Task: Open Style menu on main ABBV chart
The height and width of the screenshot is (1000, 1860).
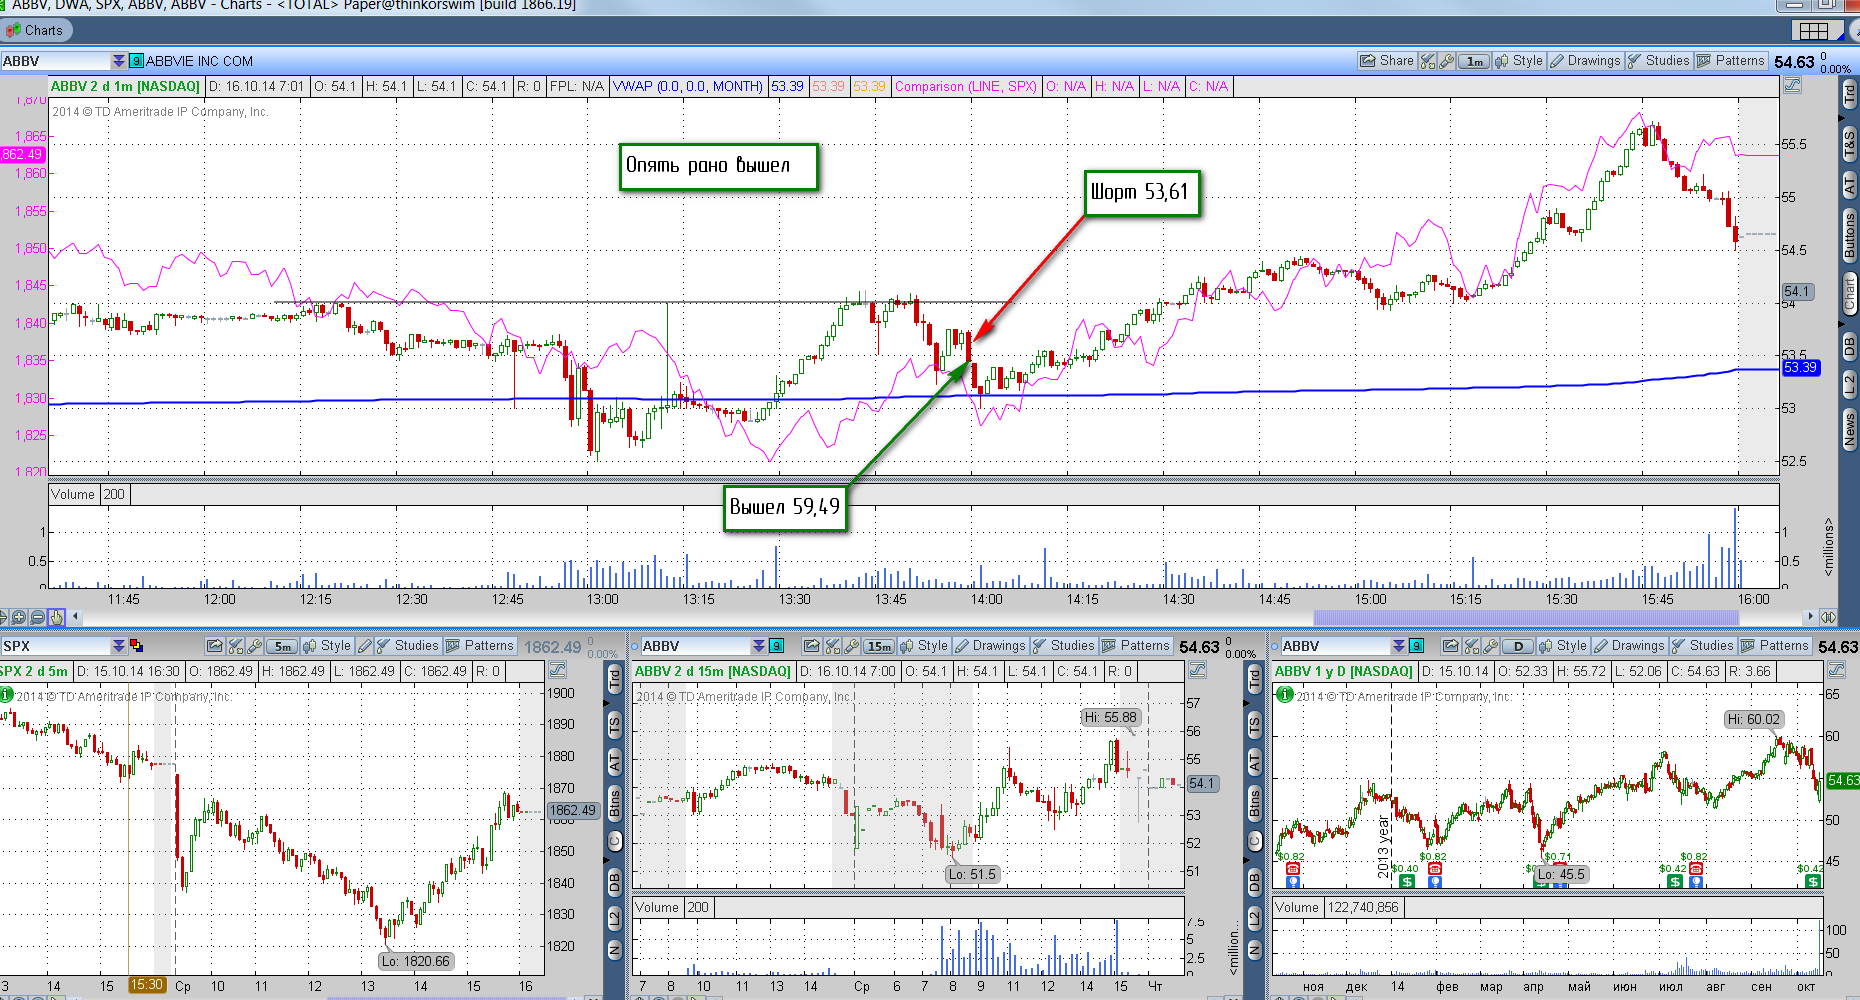Action: pos(1519,61)
